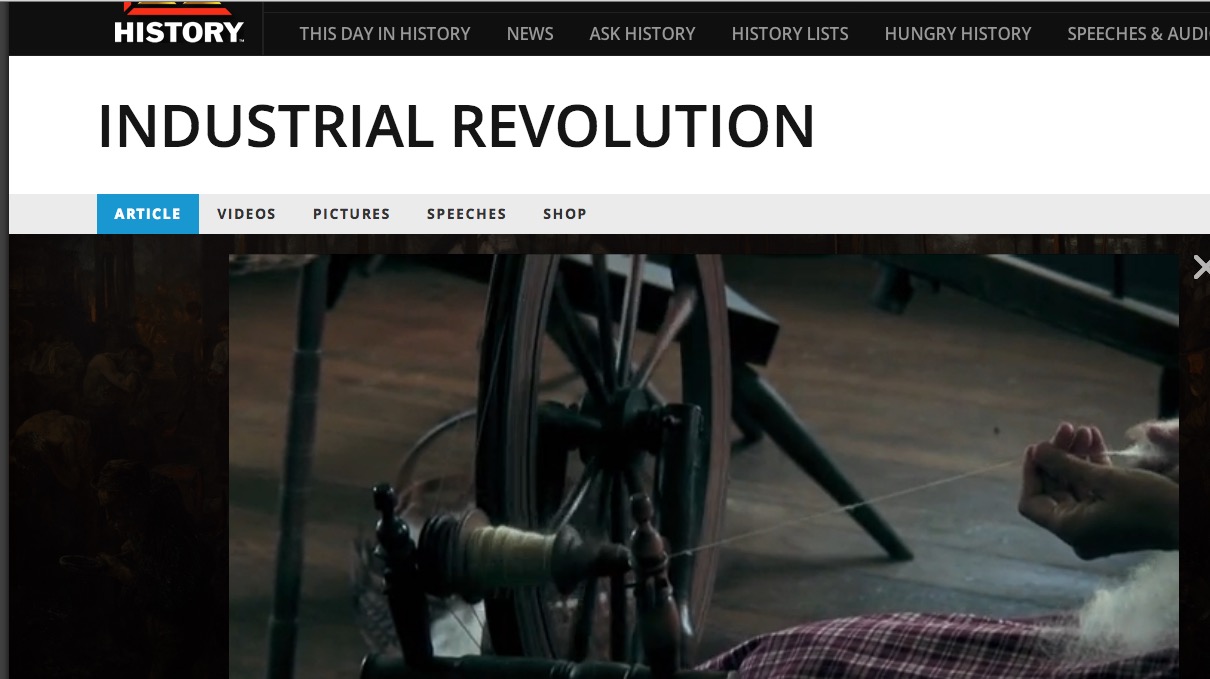
Task: Go to the Shop tab
Action: click(565, 214)
